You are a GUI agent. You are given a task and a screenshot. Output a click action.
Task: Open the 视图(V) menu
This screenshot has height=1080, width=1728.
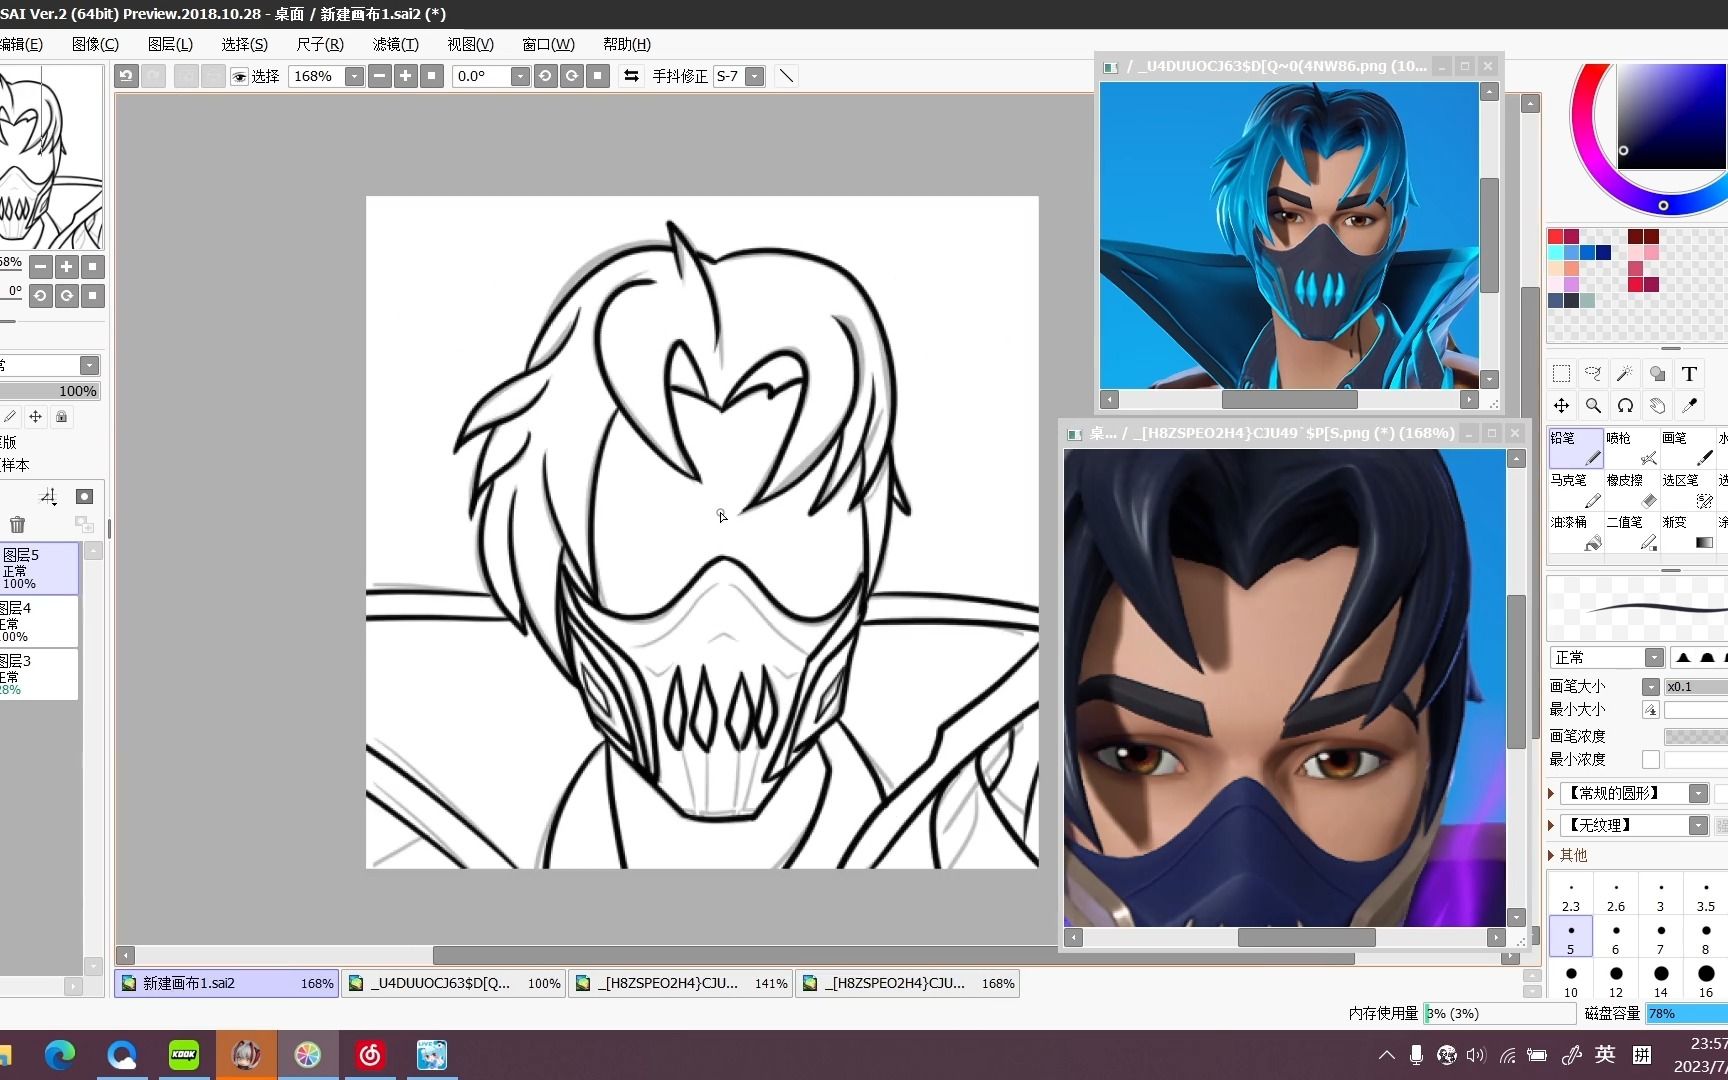point(470,44)
